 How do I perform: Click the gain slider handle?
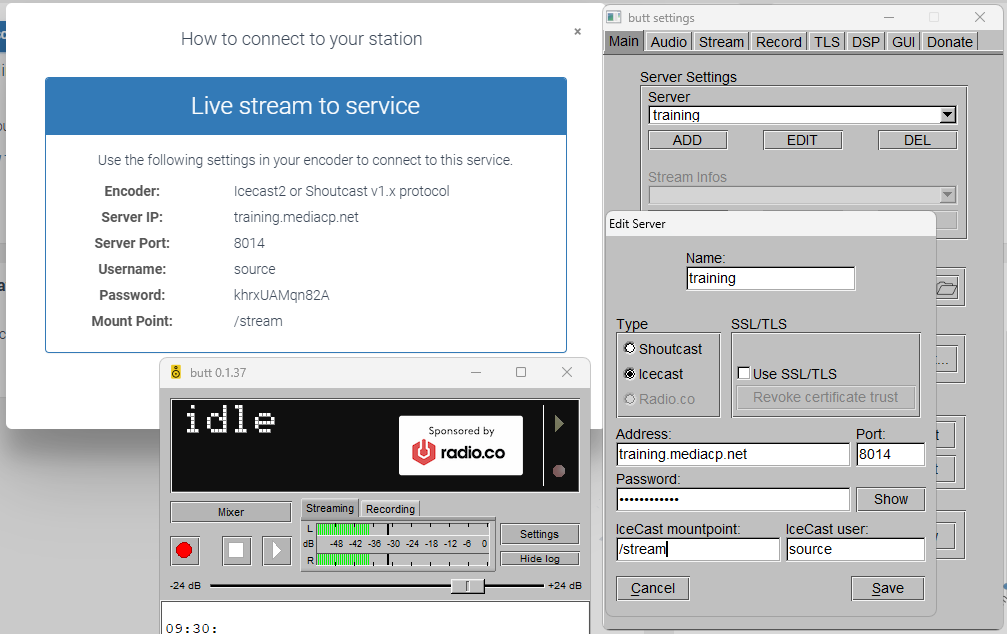[468, 586]
